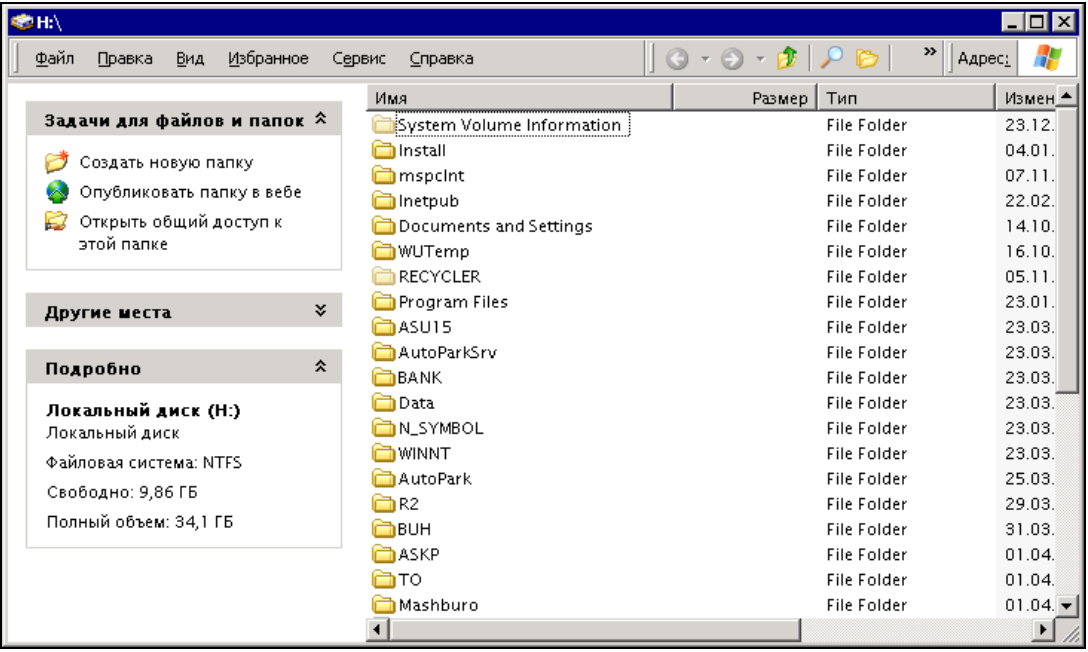Viewport: 1088px width, 652px height.
Task: Sort files by the Имя column header
Action: [x=520, y=98]
